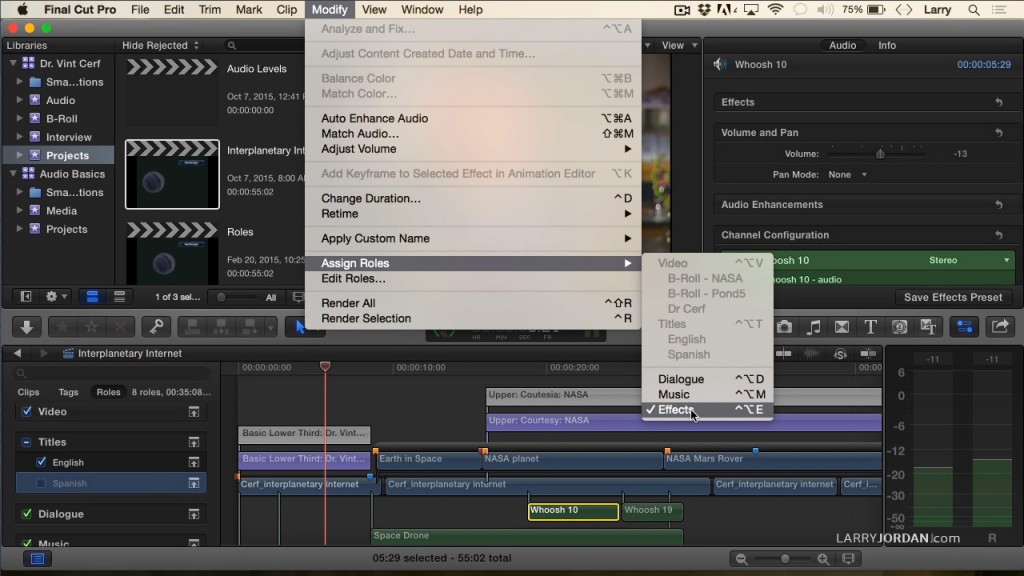Open the browser gear action menu
Image resolution: width=1024 pixels, height=576 pixels.
[x=56, y=296]
